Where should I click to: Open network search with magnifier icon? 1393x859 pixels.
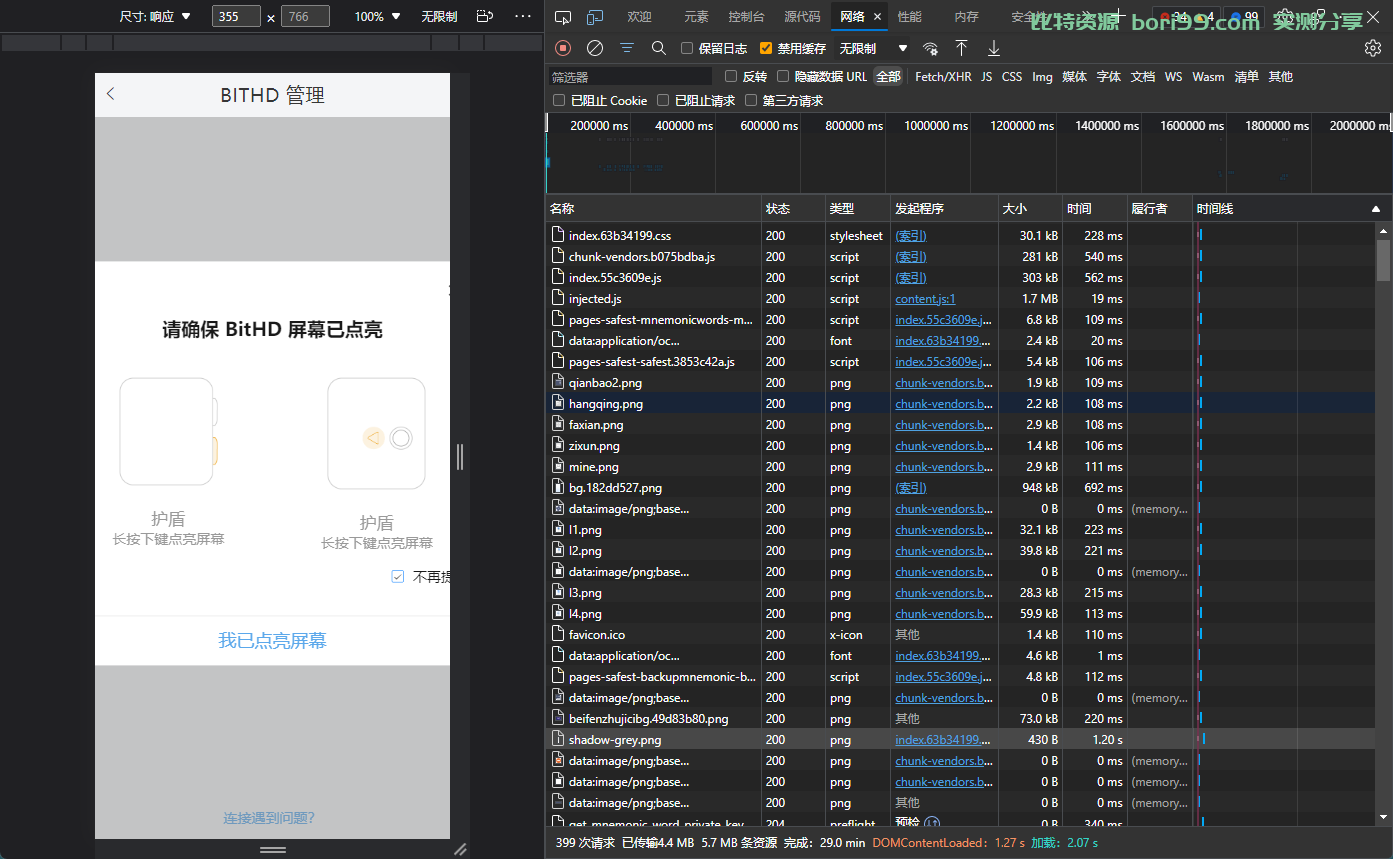[x=658, y=48]
